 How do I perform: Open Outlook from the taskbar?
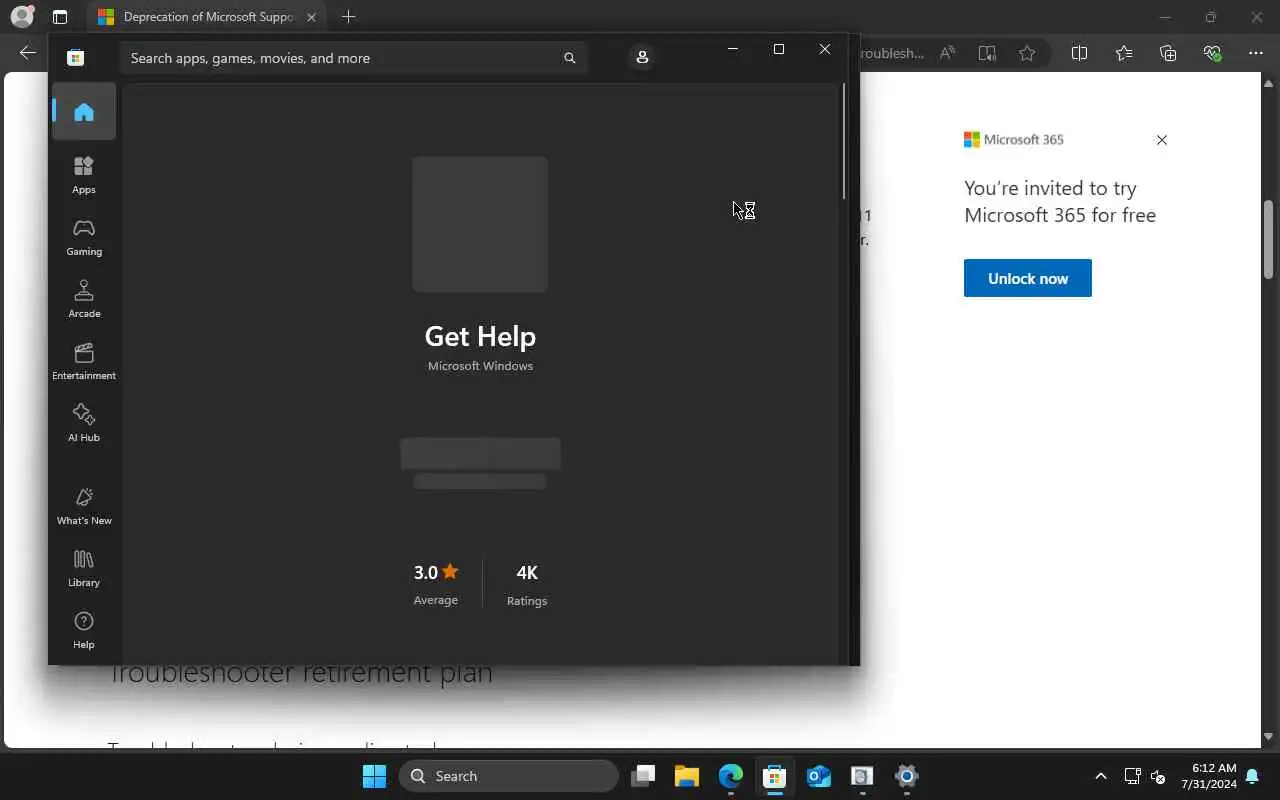click(x=819, y=776)
